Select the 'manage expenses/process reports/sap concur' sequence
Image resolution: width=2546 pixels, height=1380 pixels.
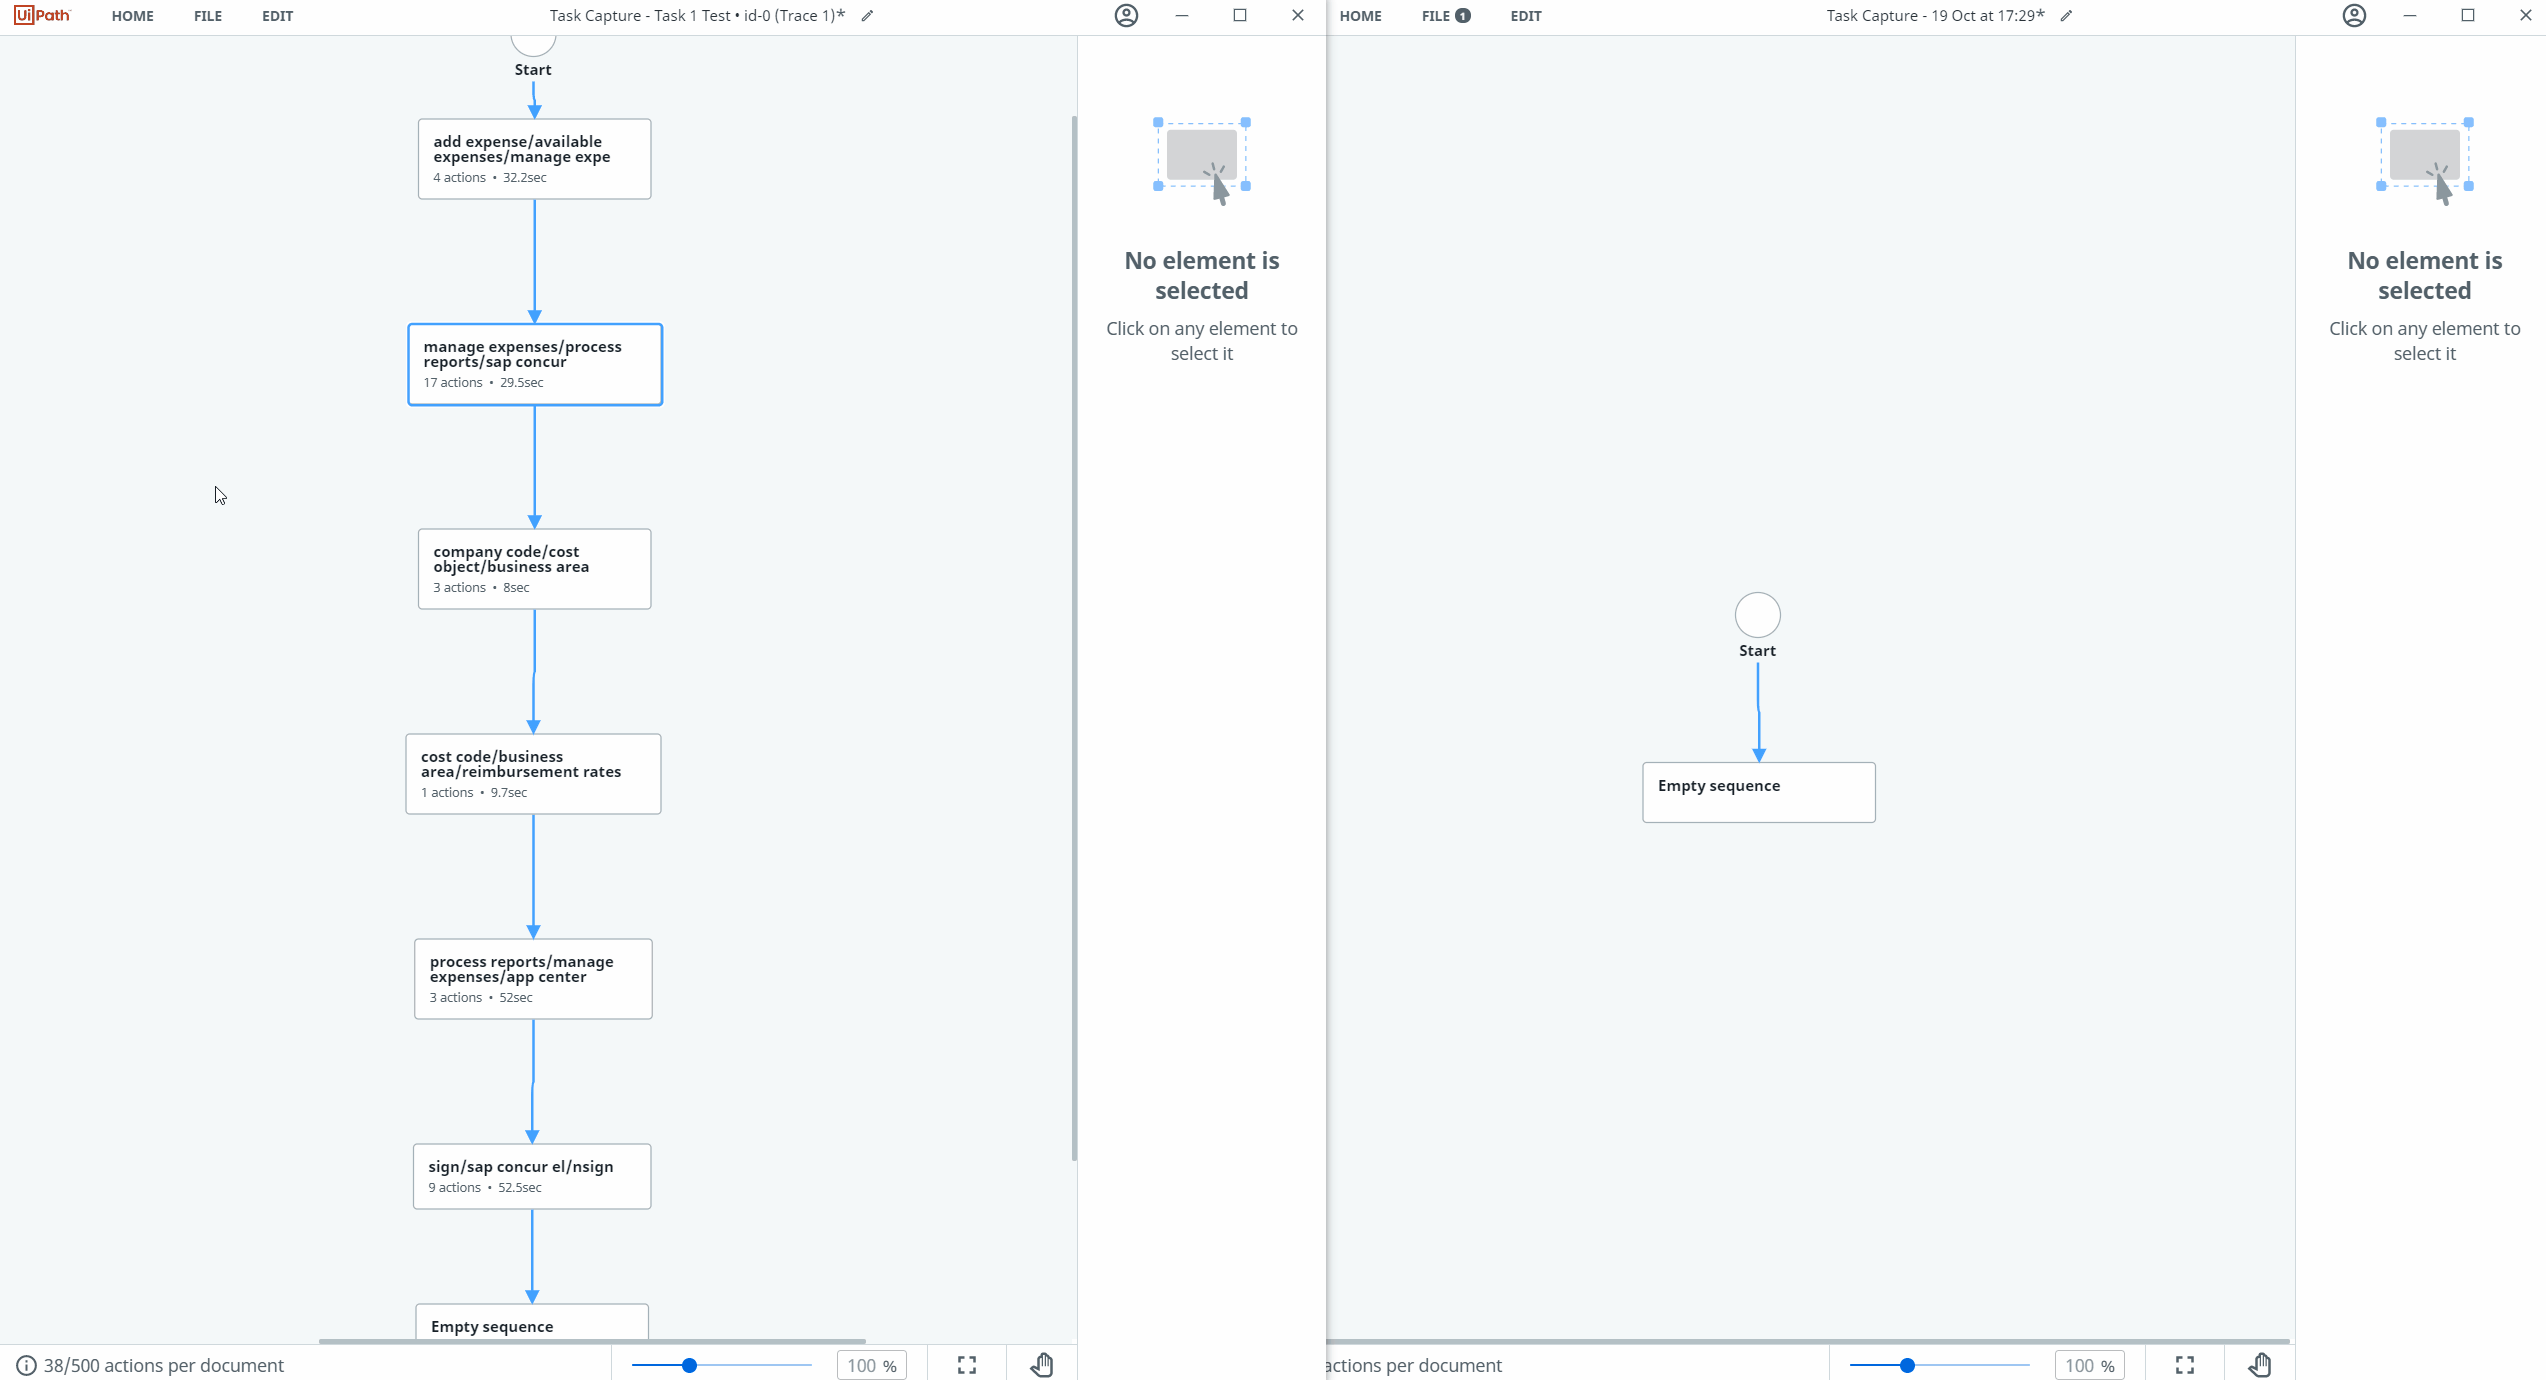tap(534, 364)
